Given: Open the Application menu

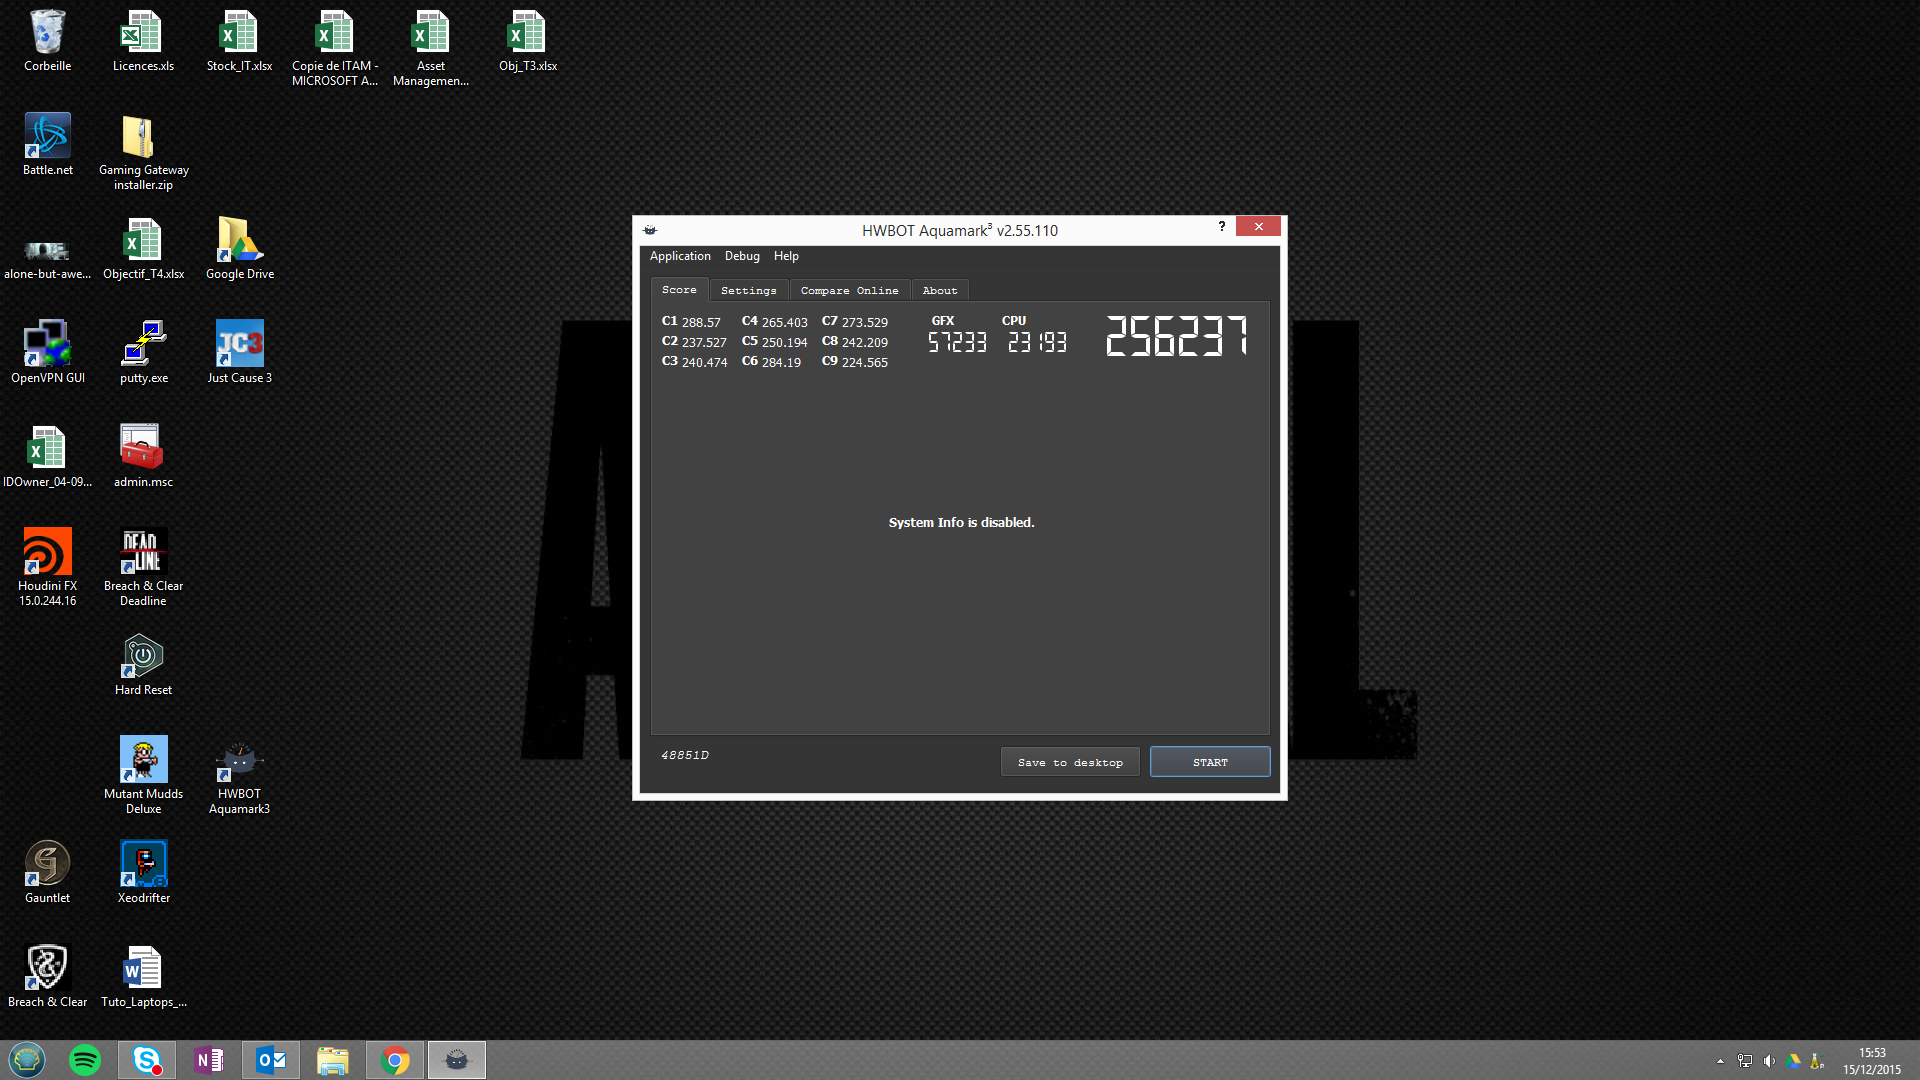Looking at the screenshot, I should click(x=680, y=256).
